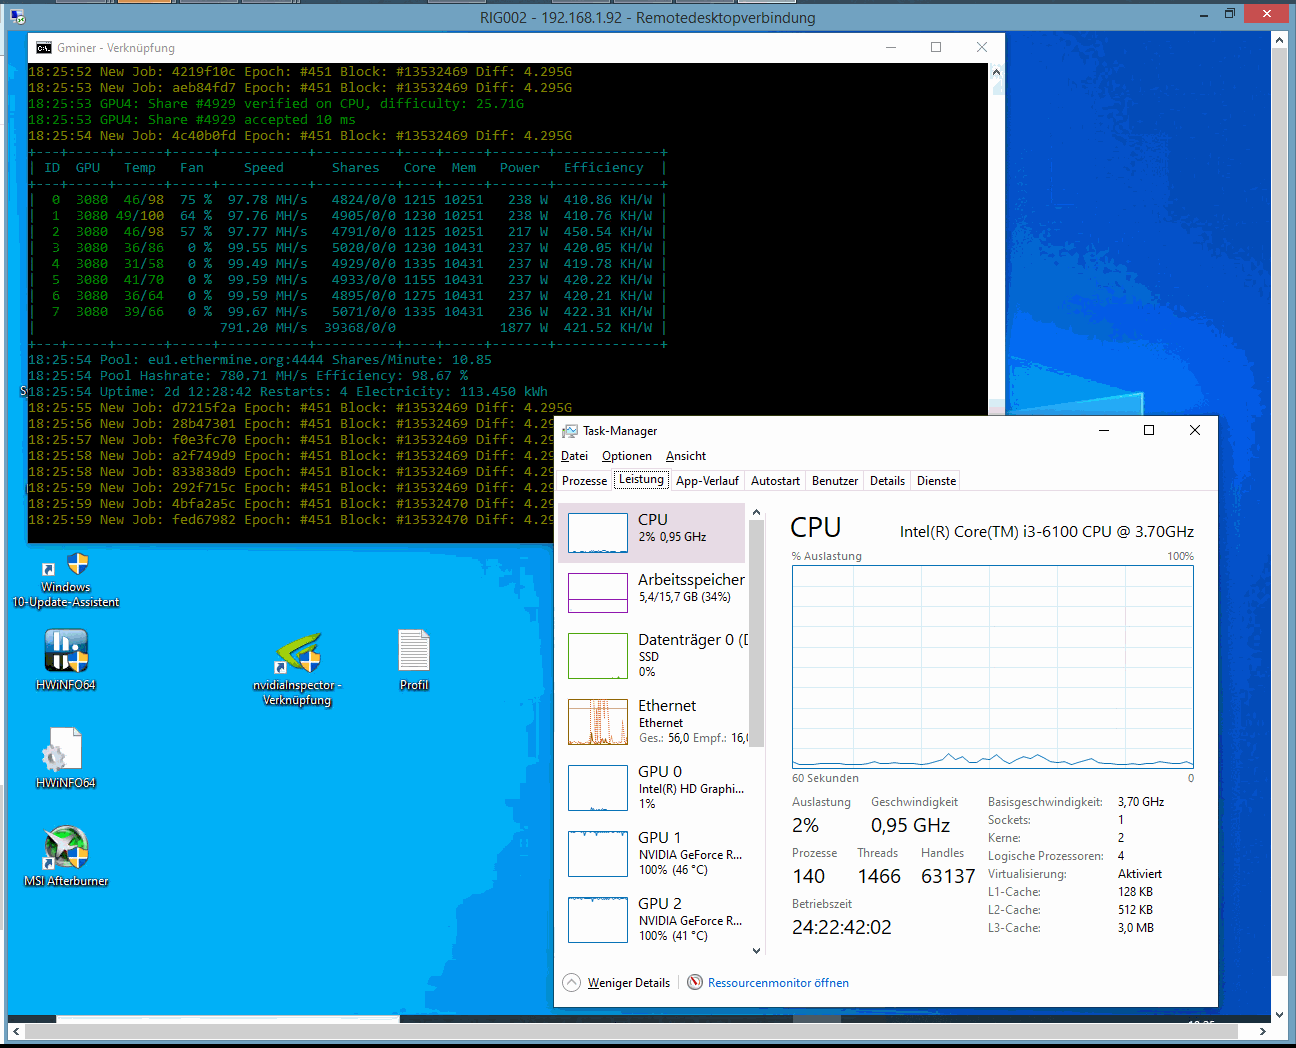Image resolution: width=1296 pixels, height=1048 pixels.
Task: Click the Pool eu1.ethermine.org:4444 line in Gminer
Action: click(x=260, y=360)
